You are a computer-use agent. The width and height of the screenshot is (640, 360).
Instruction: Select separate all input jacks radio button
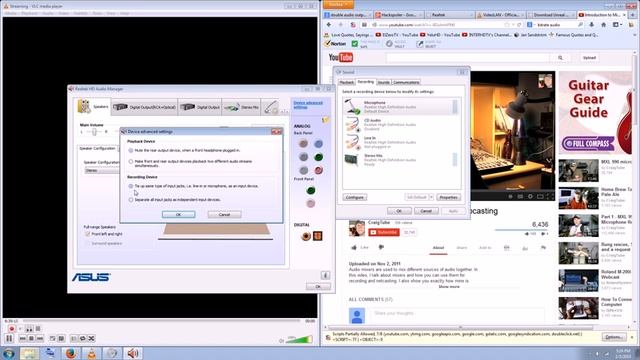[x=131, y=200]
